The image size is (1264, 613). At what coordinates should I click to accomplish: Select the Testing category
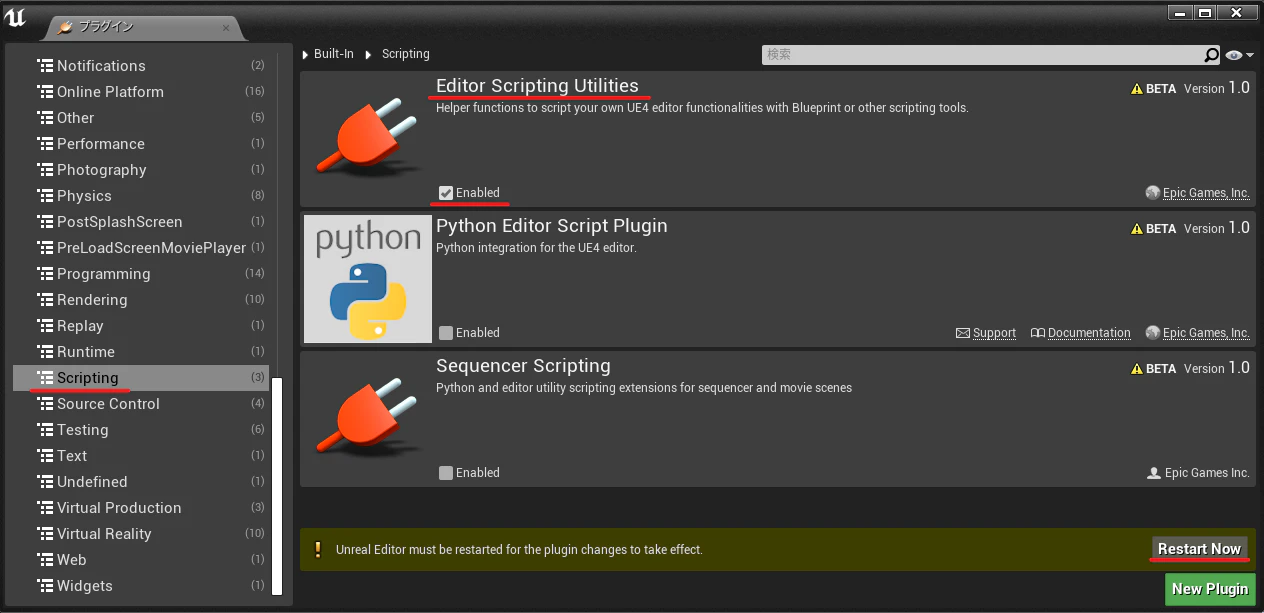(x=141, y=430)
